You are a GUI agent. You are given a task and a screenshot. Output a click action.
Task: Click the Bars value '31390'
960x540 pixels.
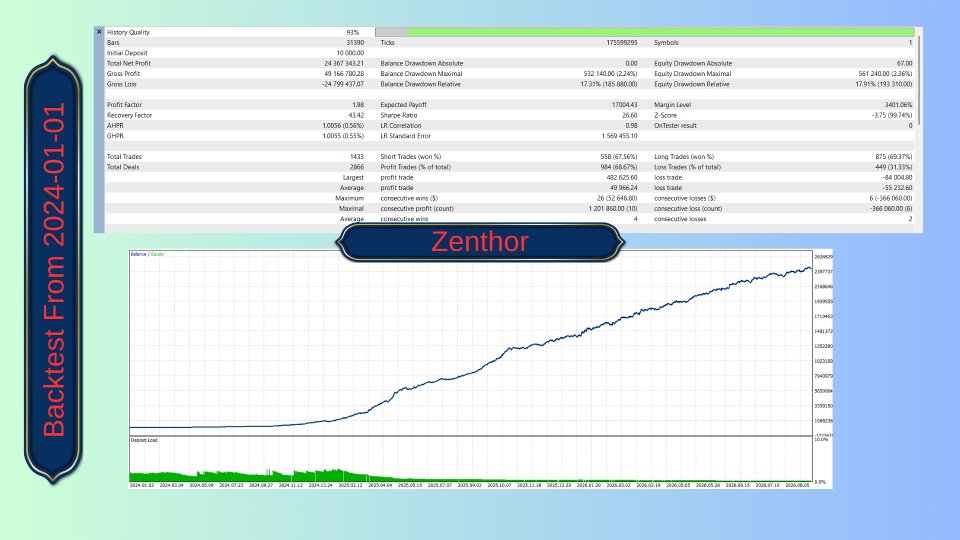tap(355, 43)
